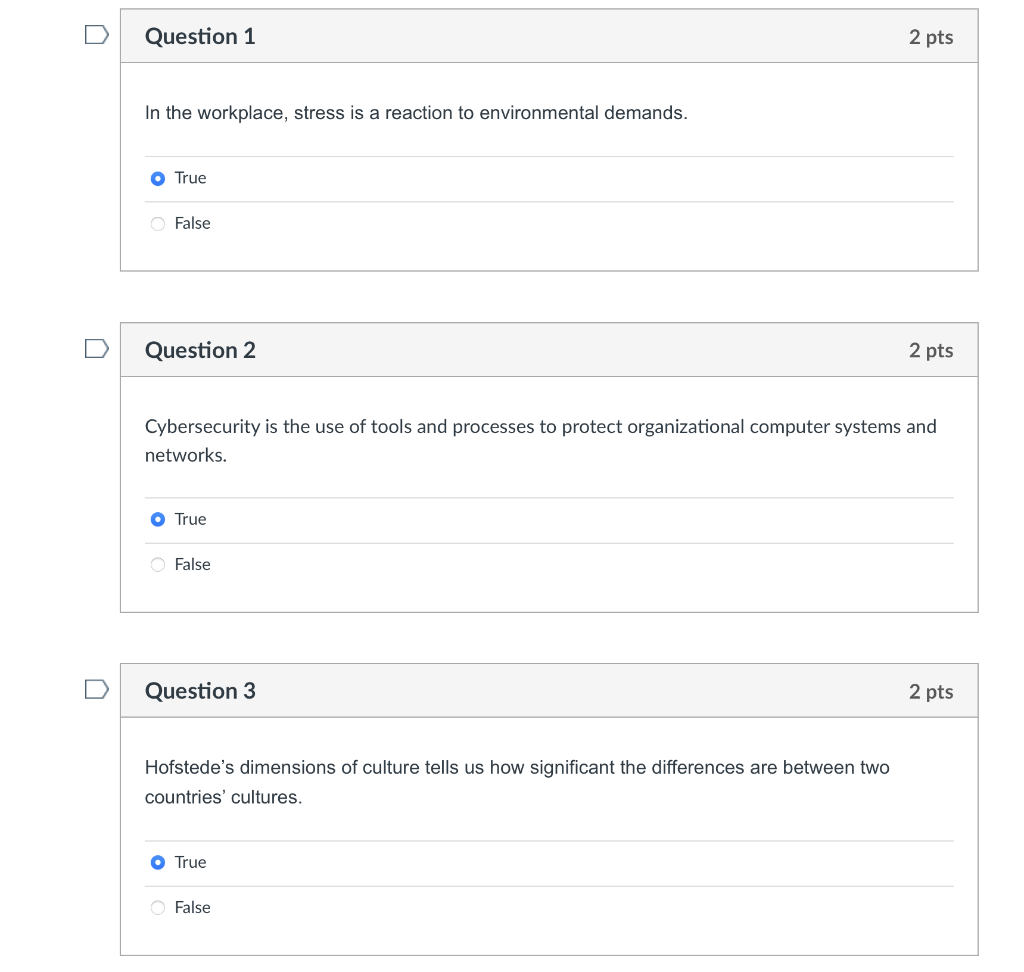Click the "Question 2" heading
1024x972 pixels.
pyautogui.click(x=200, y=350)
